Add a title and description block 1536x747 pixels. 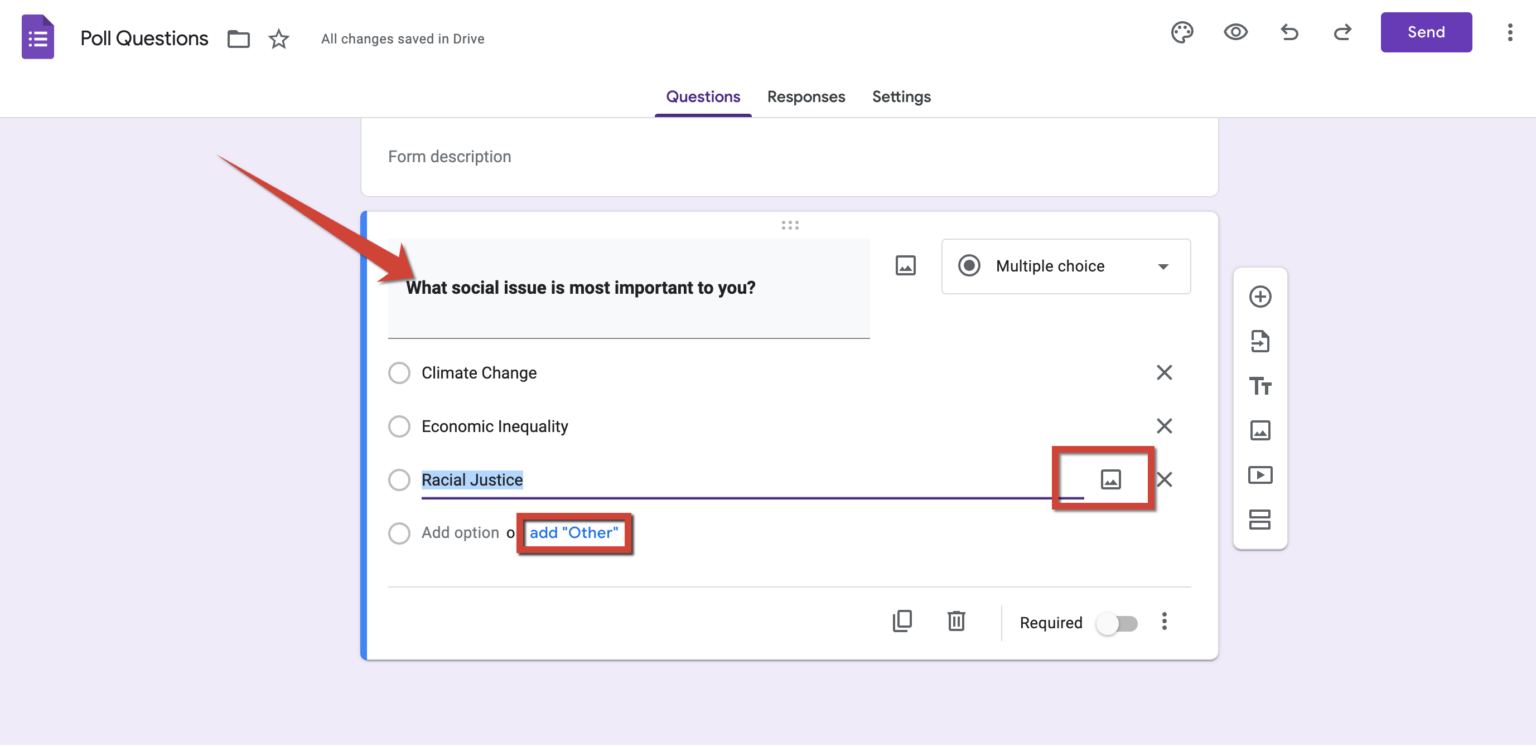pyautogui.click(x=1260, y=386)
